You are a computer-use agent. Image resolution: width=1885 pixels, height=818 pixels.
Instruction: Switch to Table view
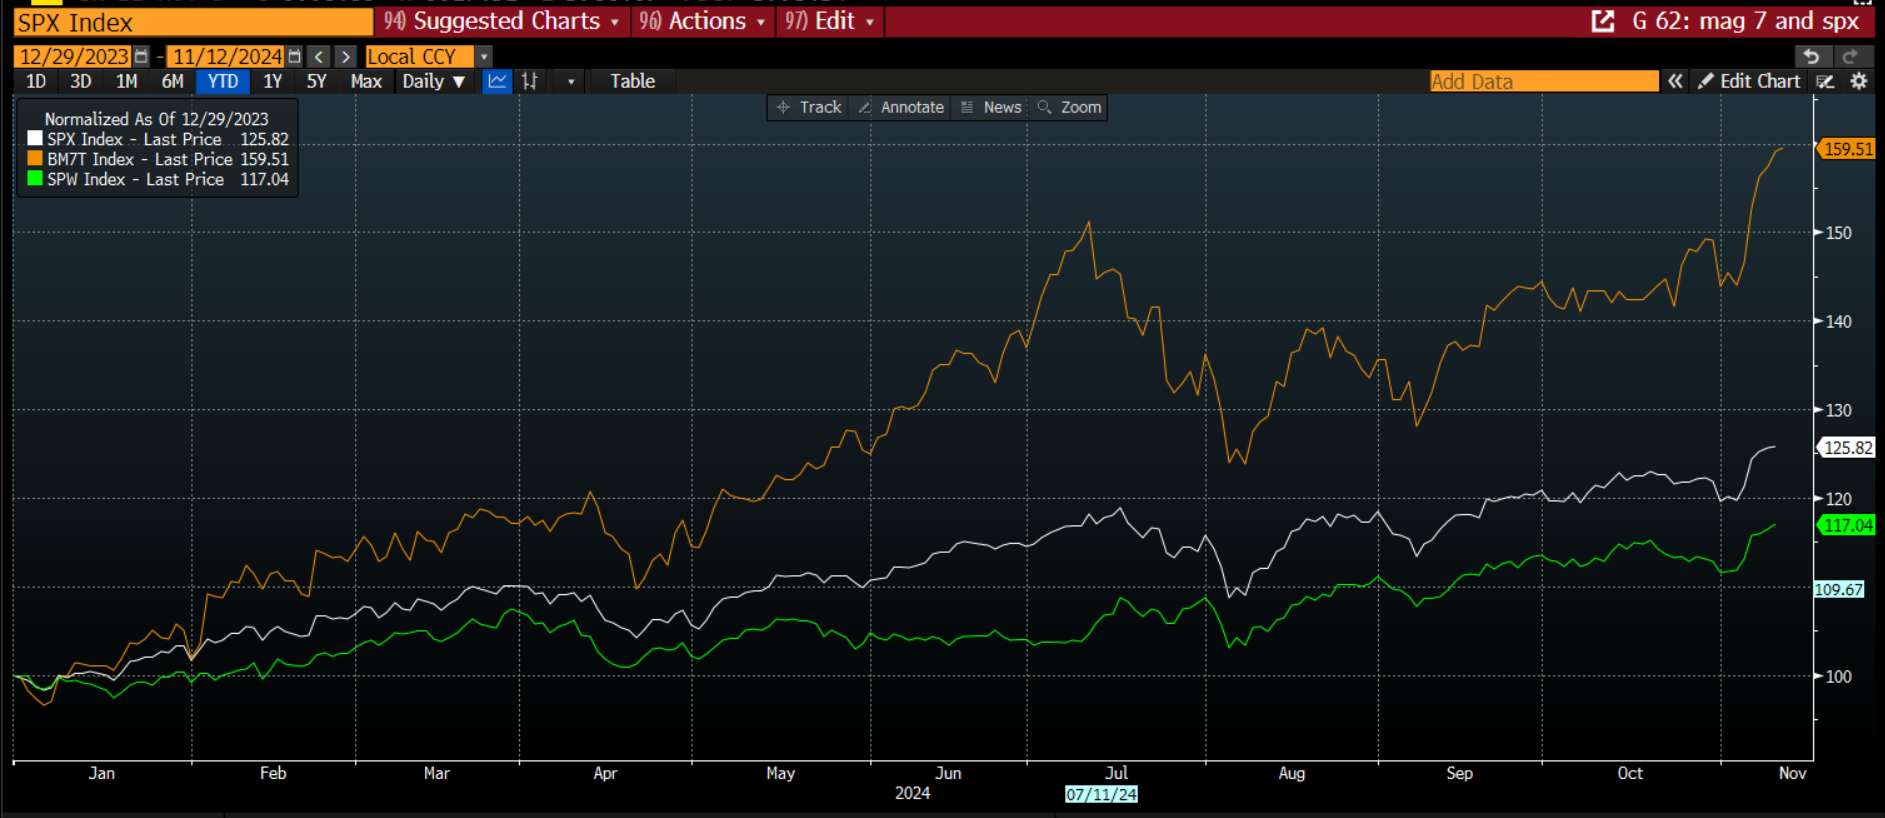[633, 81]
